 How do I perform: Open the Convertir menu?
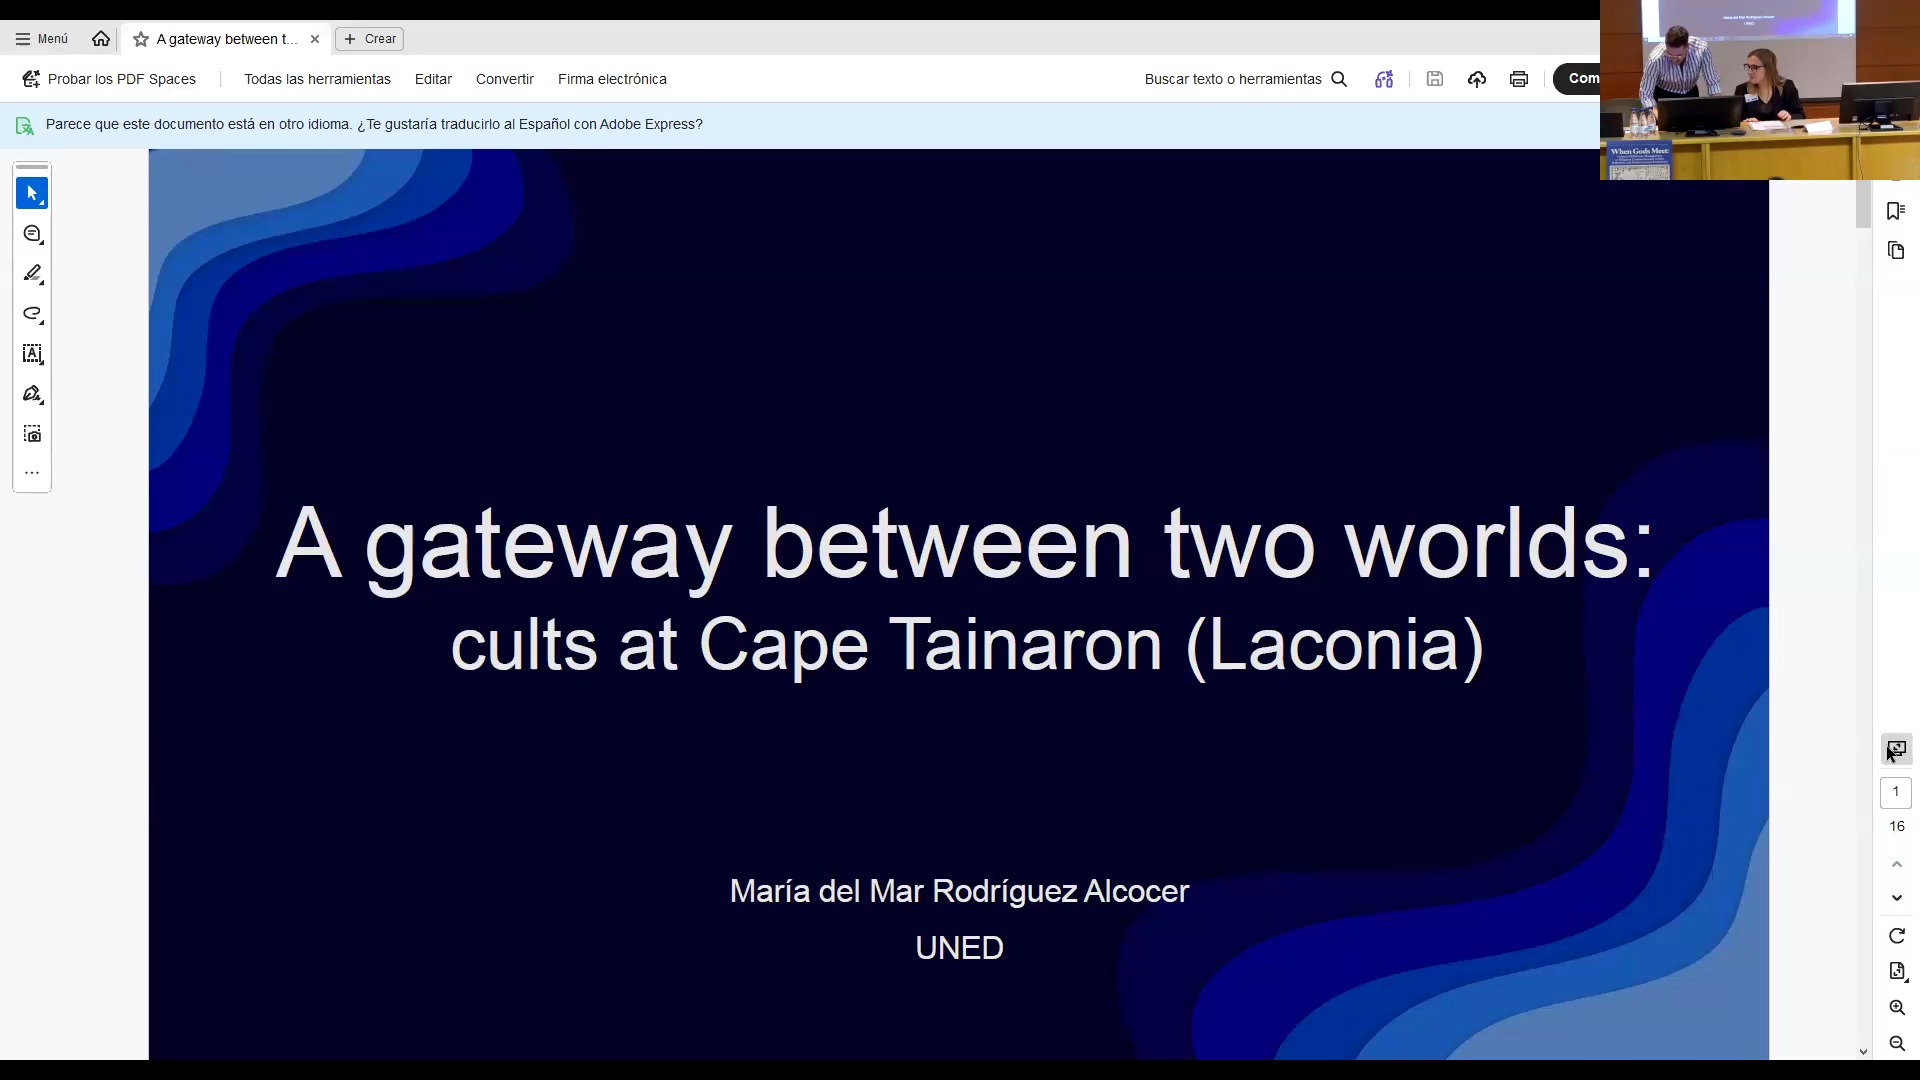(x=505, y=79)
